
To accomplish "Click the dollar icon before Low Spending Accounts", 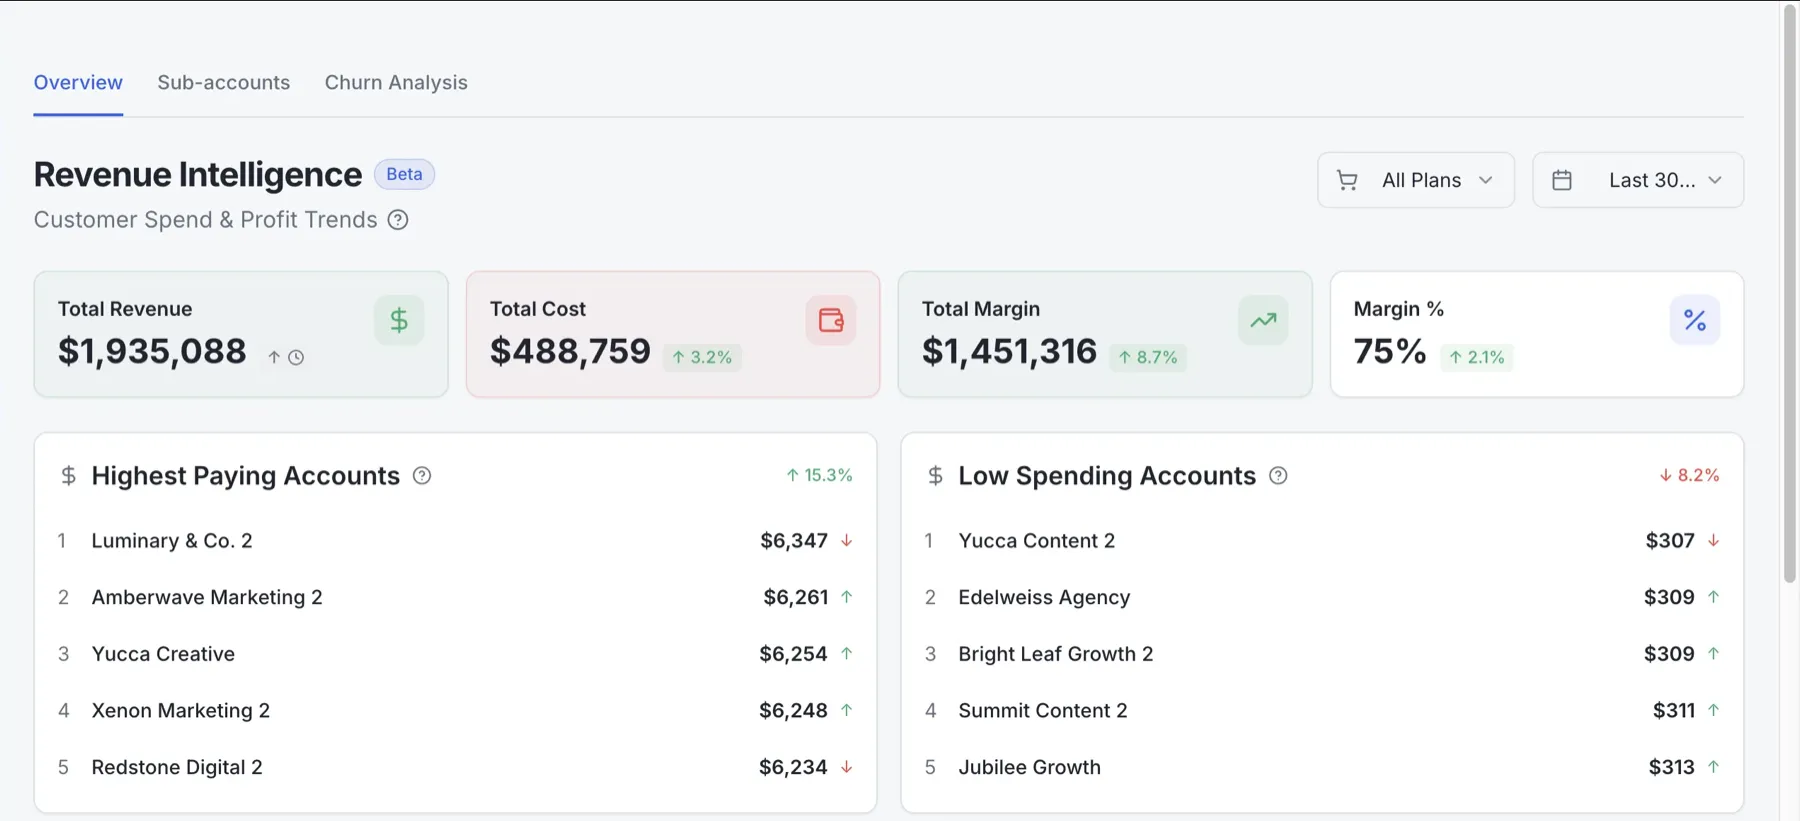I will (x=935, y=476).
